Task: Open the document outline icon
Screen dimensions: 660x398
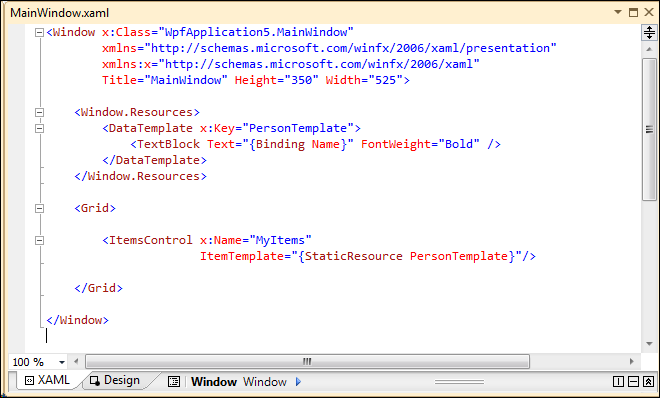Action: point(173,382)
